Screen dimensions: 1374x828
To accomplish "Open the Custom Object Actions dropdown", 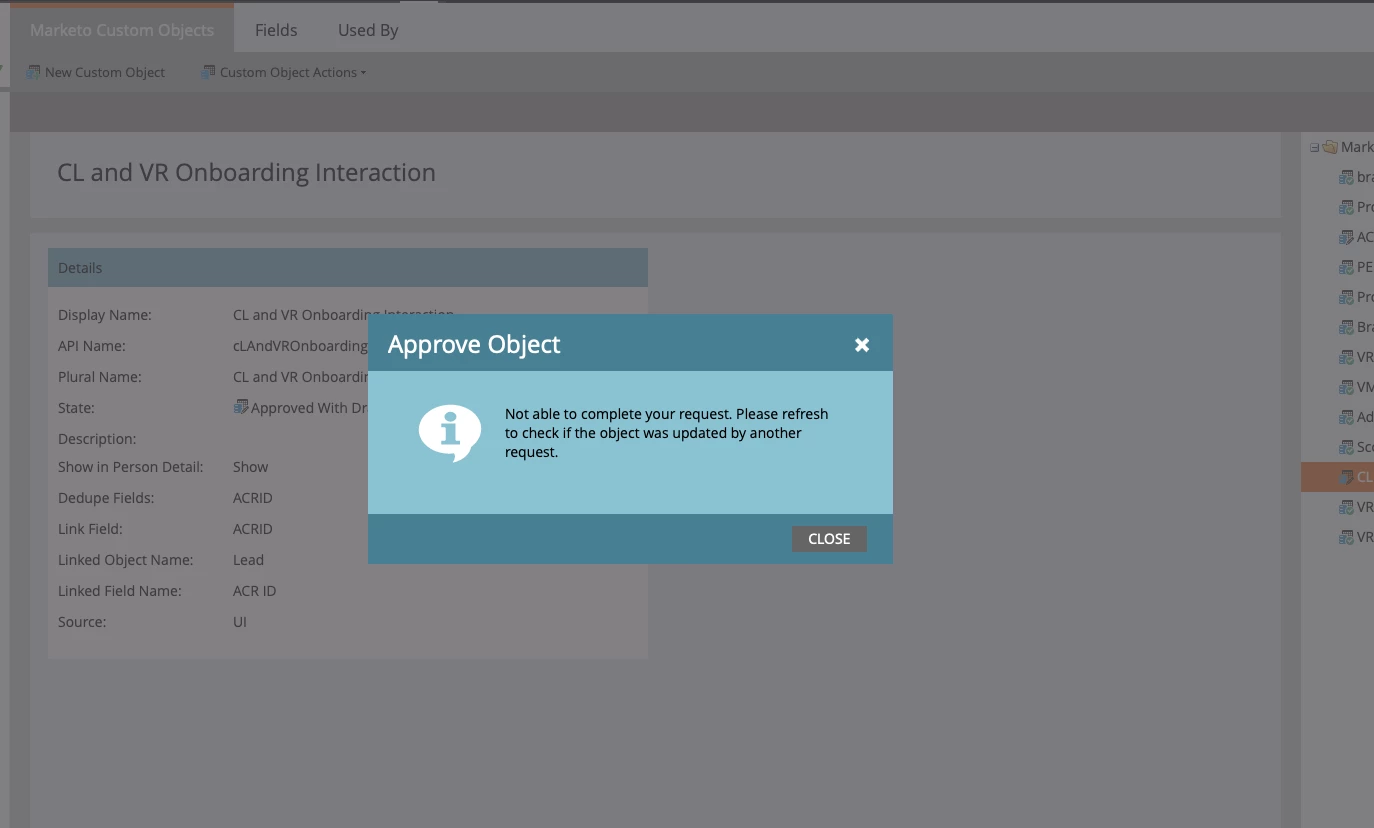I will [x=284, y=72].
